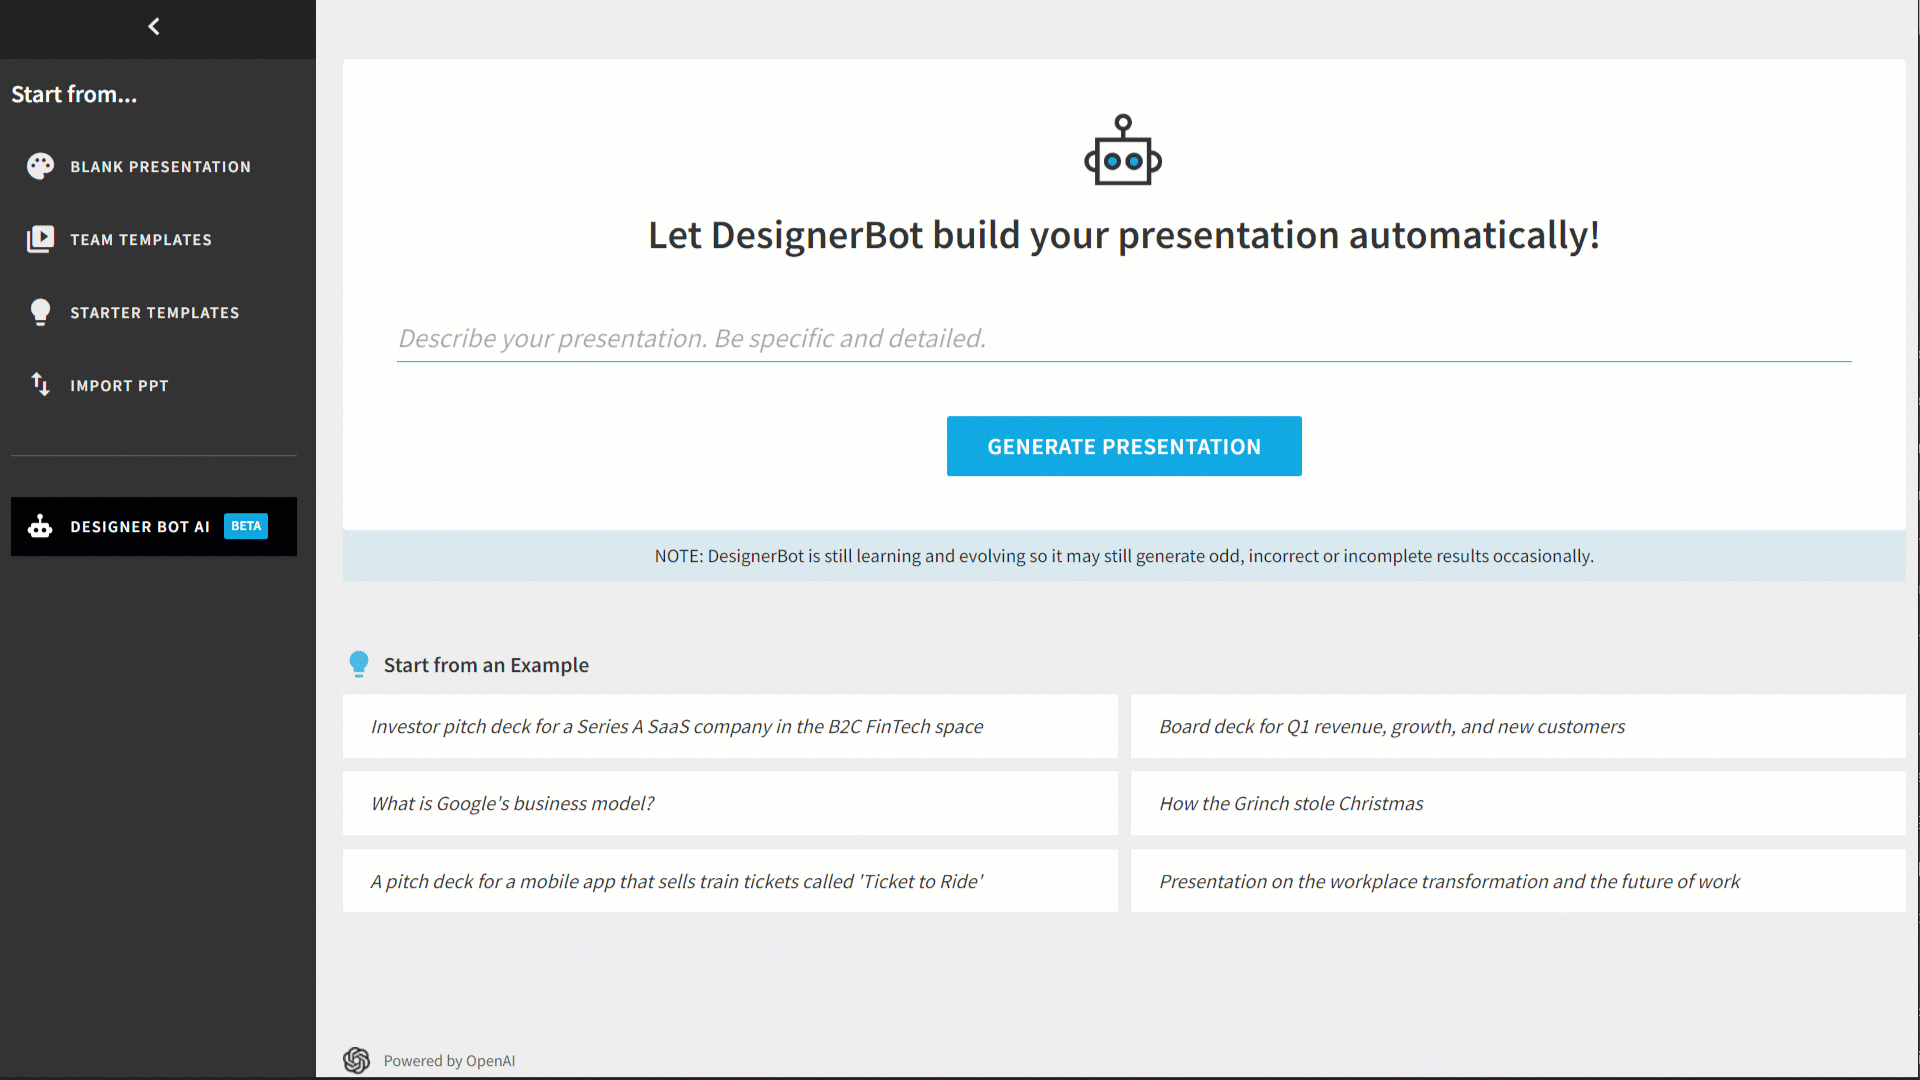Click the DesignerBot NOTE disclaimer text
1920x1080 pixels.
(1124, 556)
